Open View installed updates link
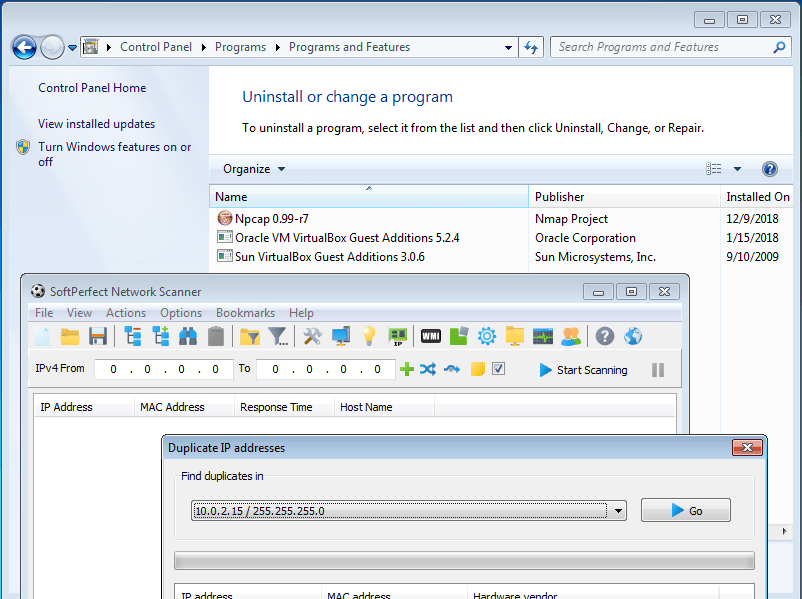The height and width of the screenshot is (599, 802). [x=96, y=124]
